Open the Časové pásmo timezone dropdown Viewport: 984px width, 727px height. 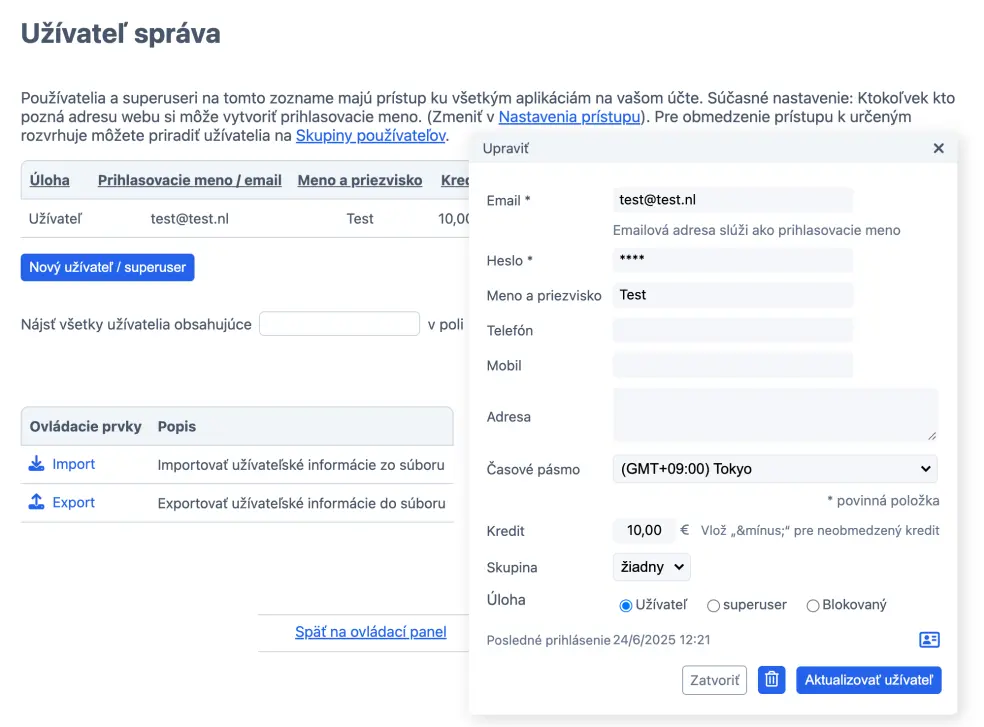775,469
